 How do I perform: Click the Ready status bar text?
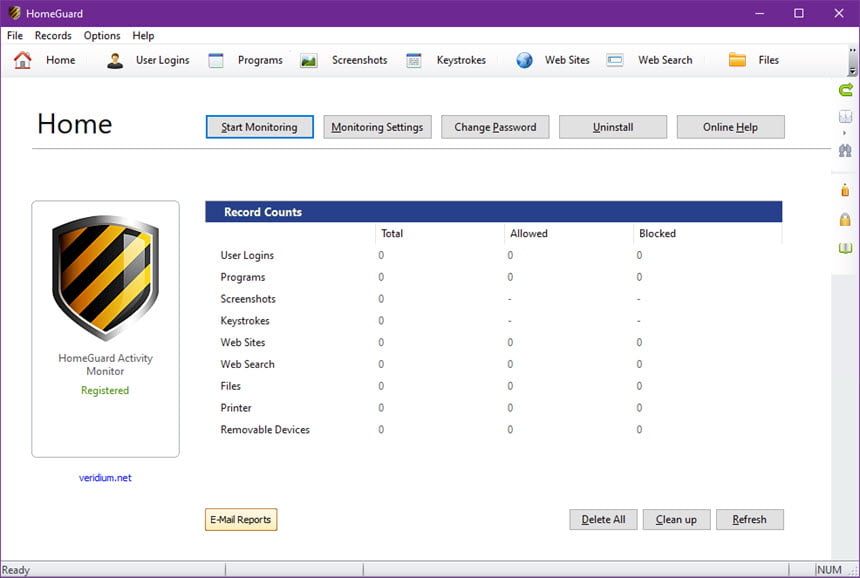(15, 570)
